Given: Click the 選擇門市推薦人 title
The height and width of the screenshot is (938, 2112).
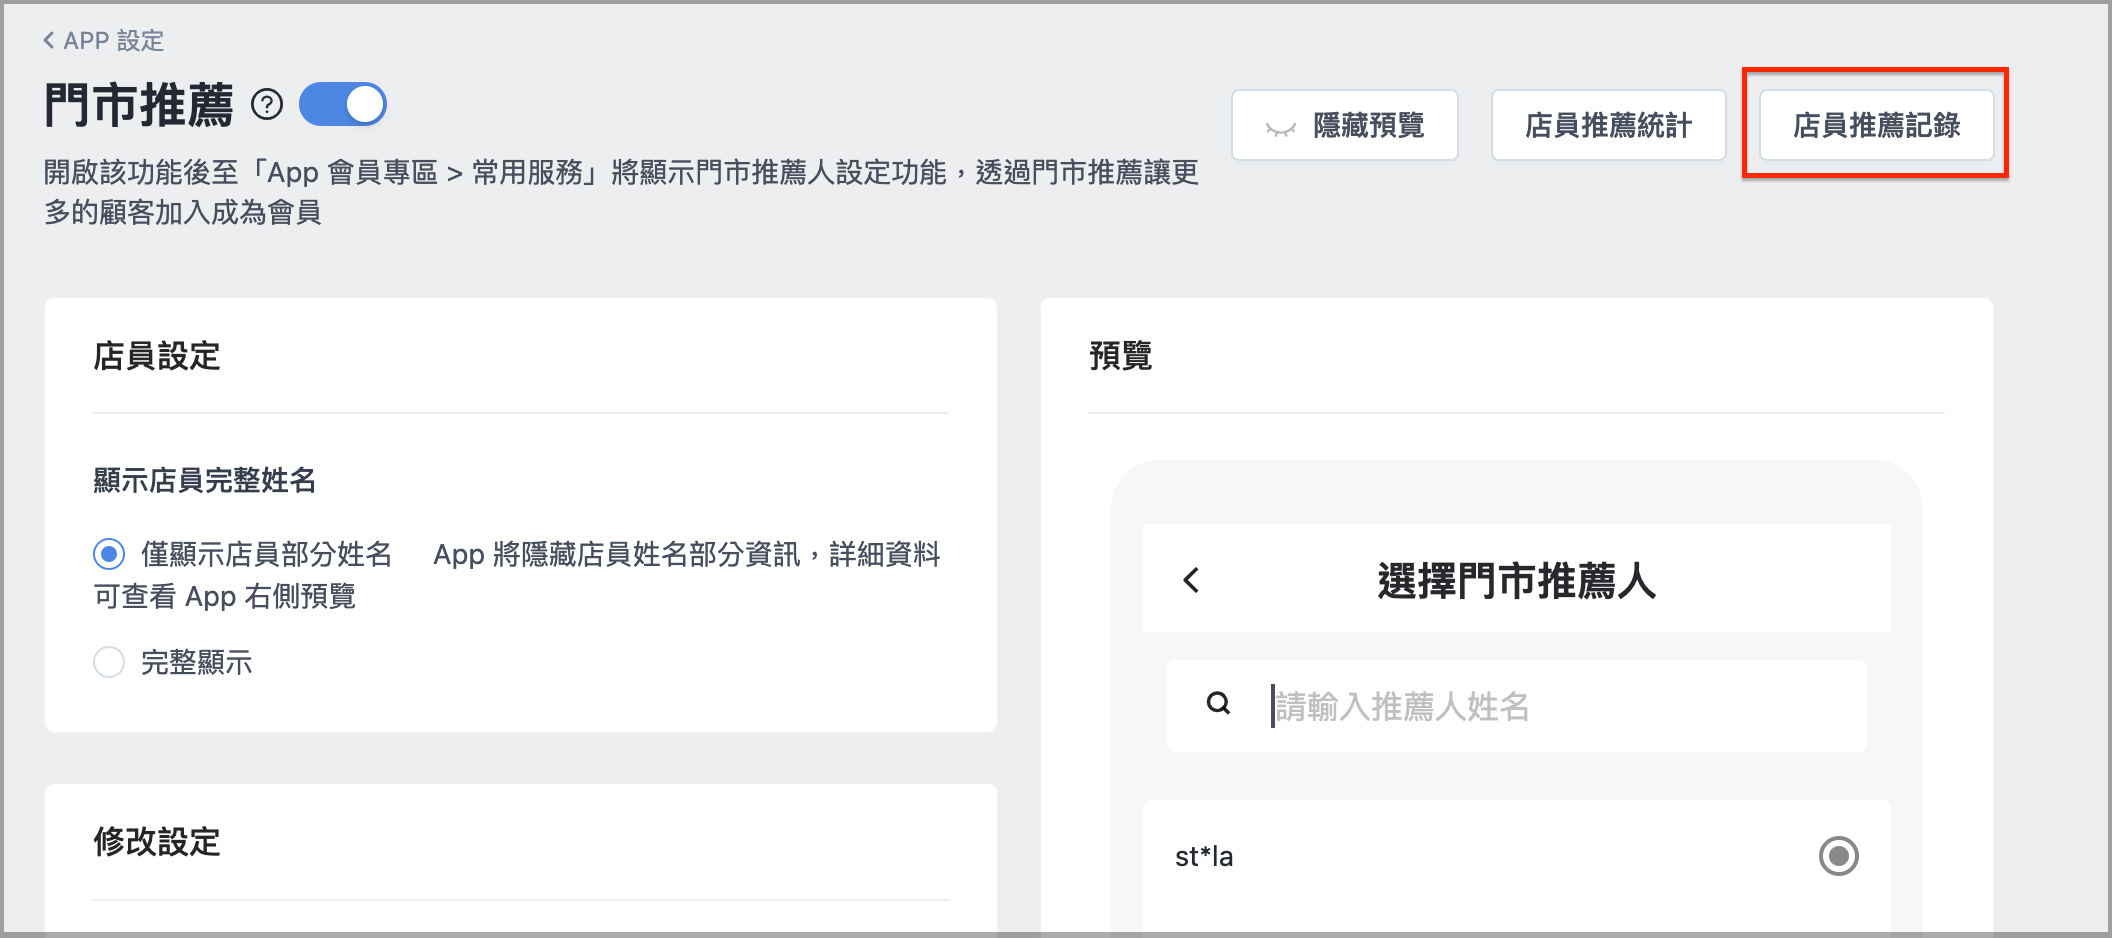Looking at the screenshot, I should tap(1517, 580).
